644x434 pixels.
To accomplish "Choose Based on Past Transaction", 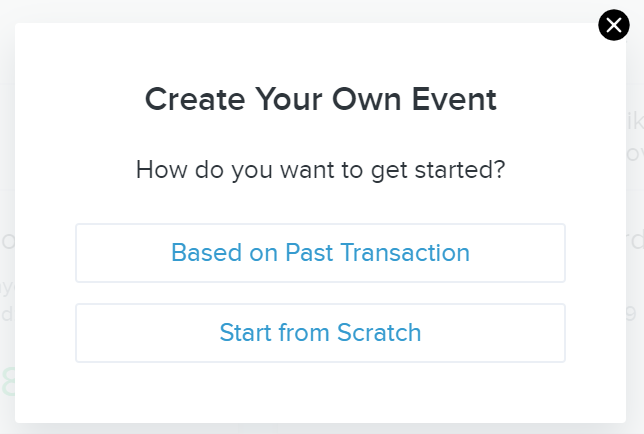I will pos(320,253).
